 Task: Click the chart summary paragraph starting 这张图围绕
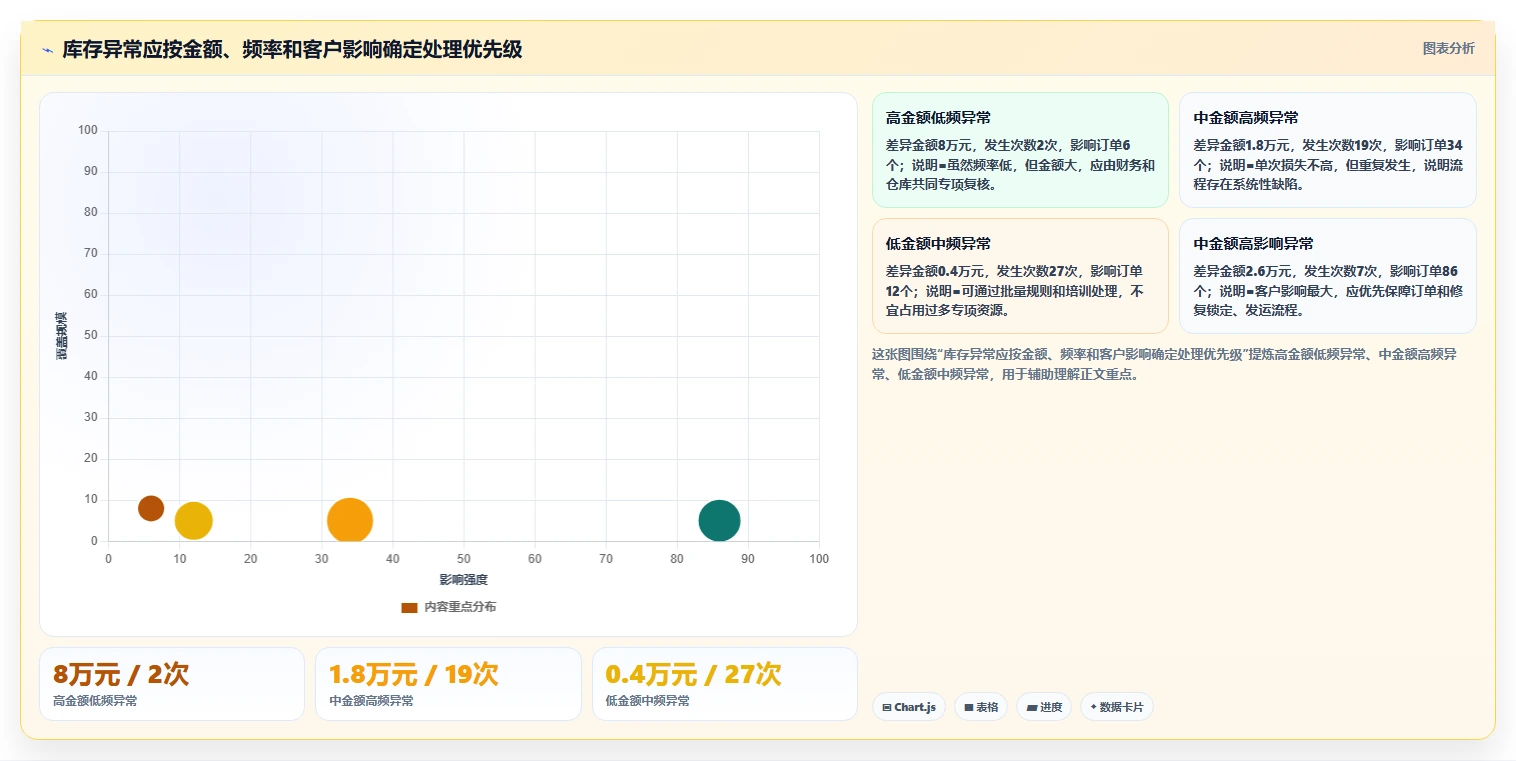1165,365
